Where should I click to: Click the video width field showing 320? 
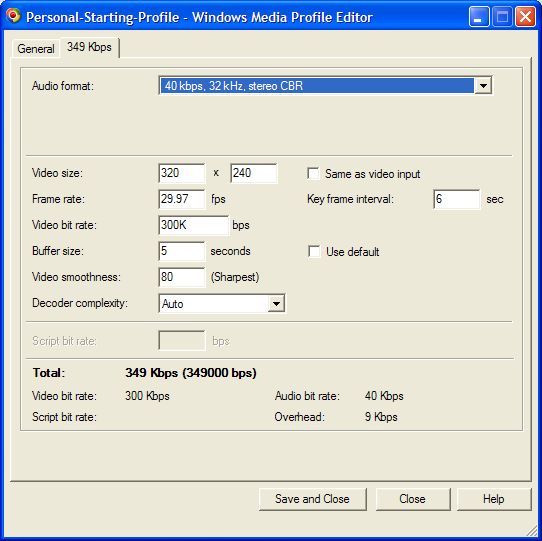[x=182, y=173]
